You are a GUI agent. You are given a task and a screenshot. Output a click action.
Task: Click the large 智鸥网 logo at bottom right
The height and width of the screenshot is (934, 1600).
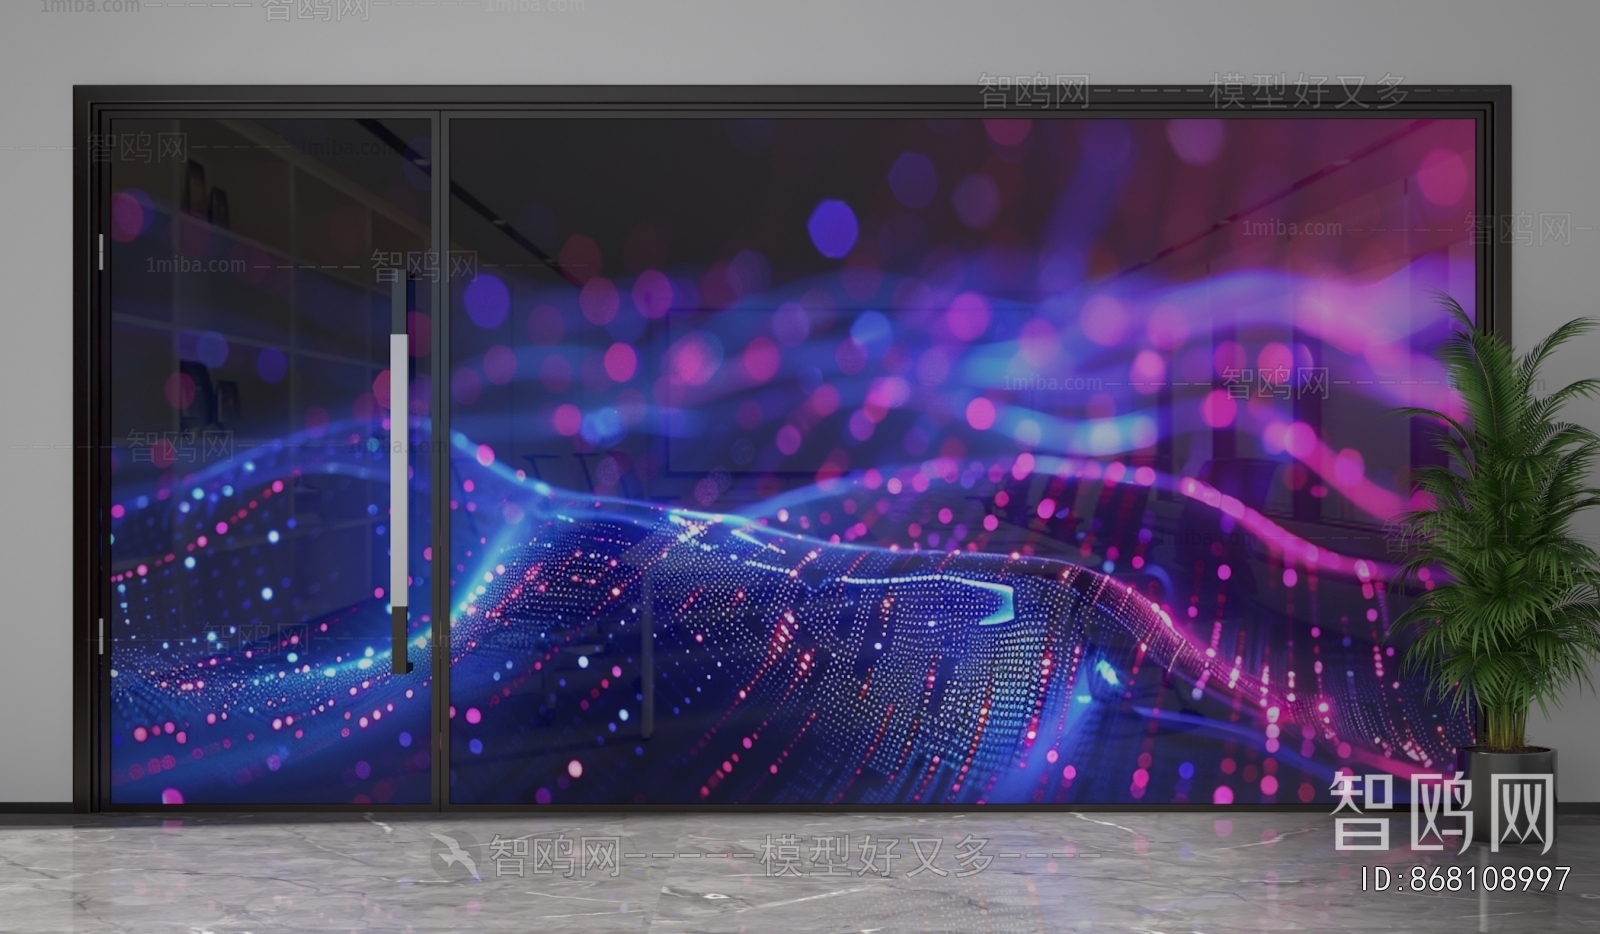point(1442,812)
